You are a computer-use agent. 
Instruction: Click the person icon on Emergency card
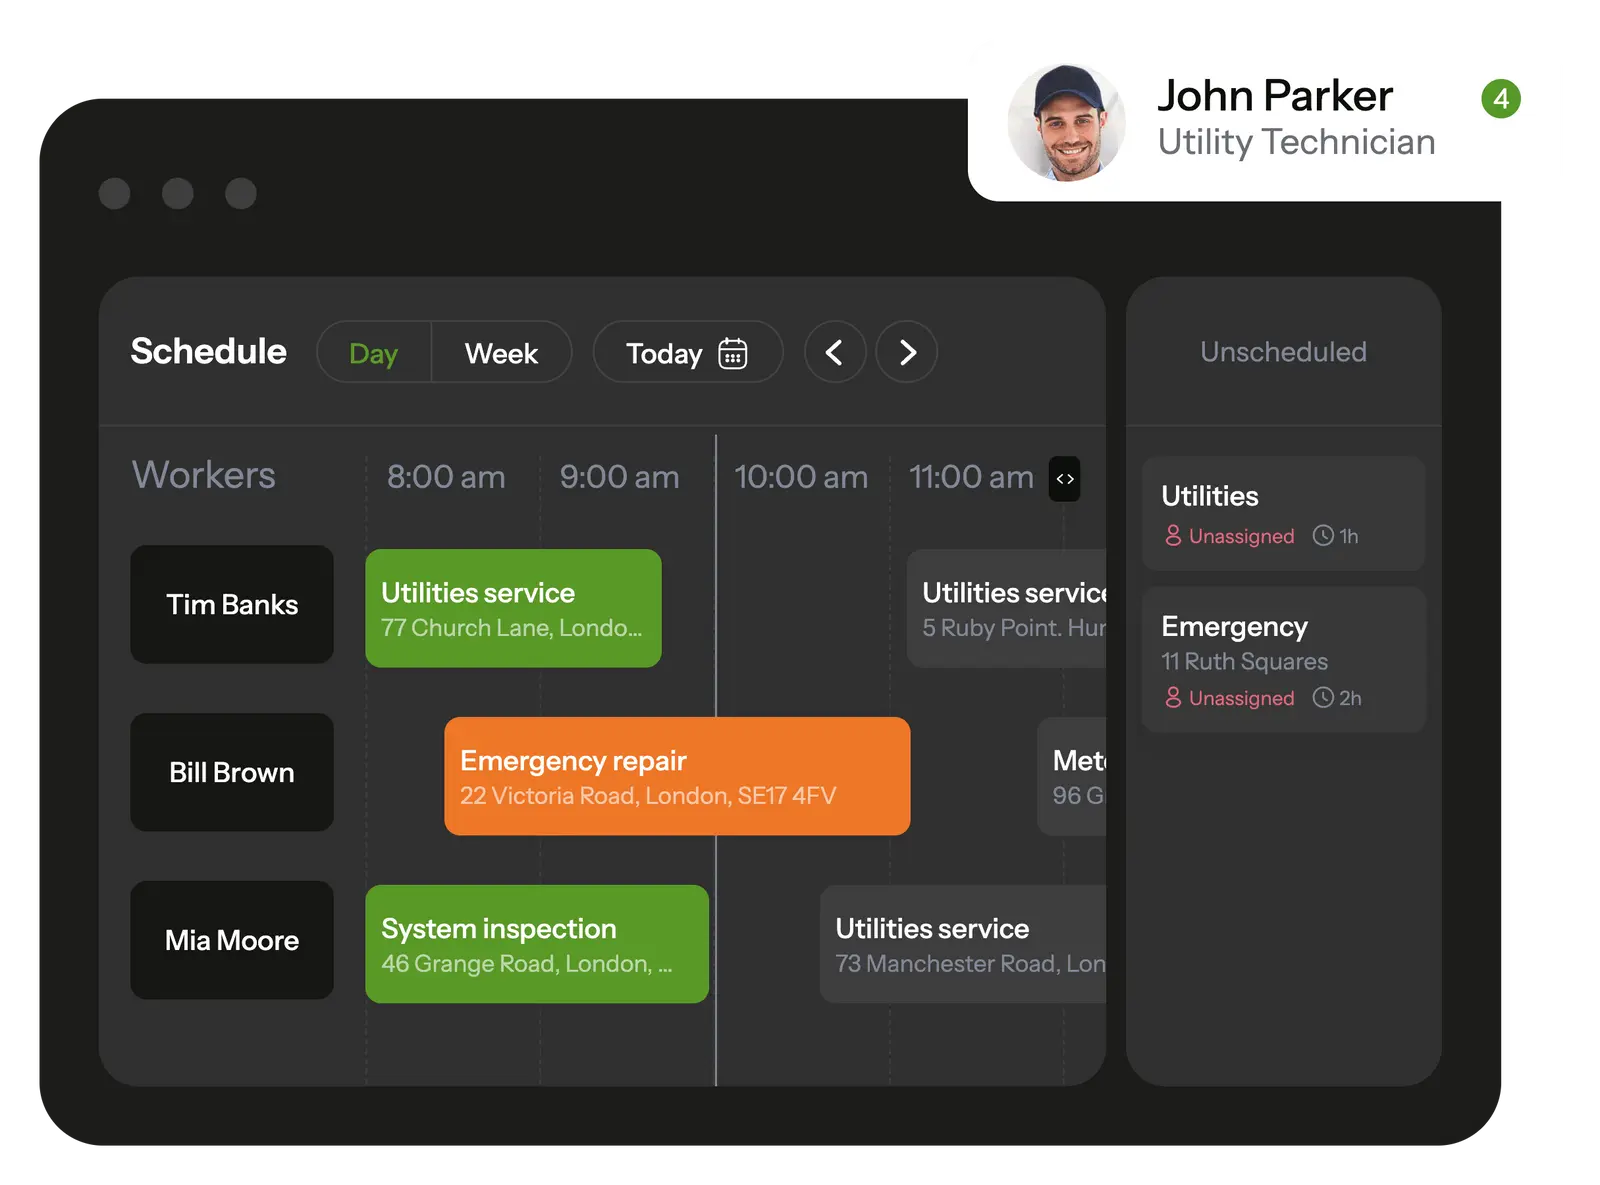pyautogui.click(x=1173, y=698)
